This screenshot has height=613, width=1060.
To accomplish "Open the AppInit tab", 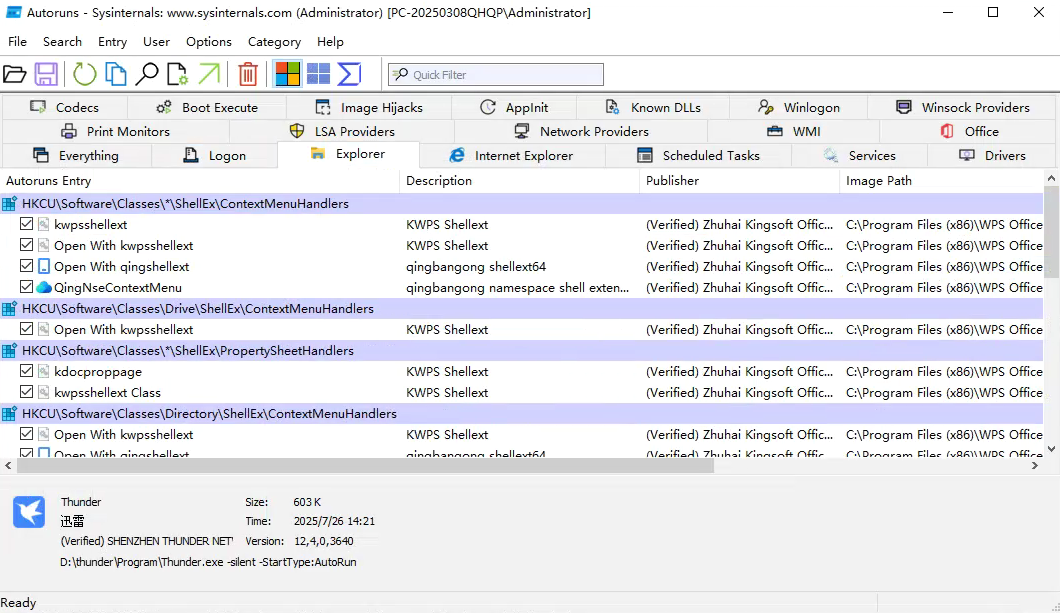I will pos(514,107).
